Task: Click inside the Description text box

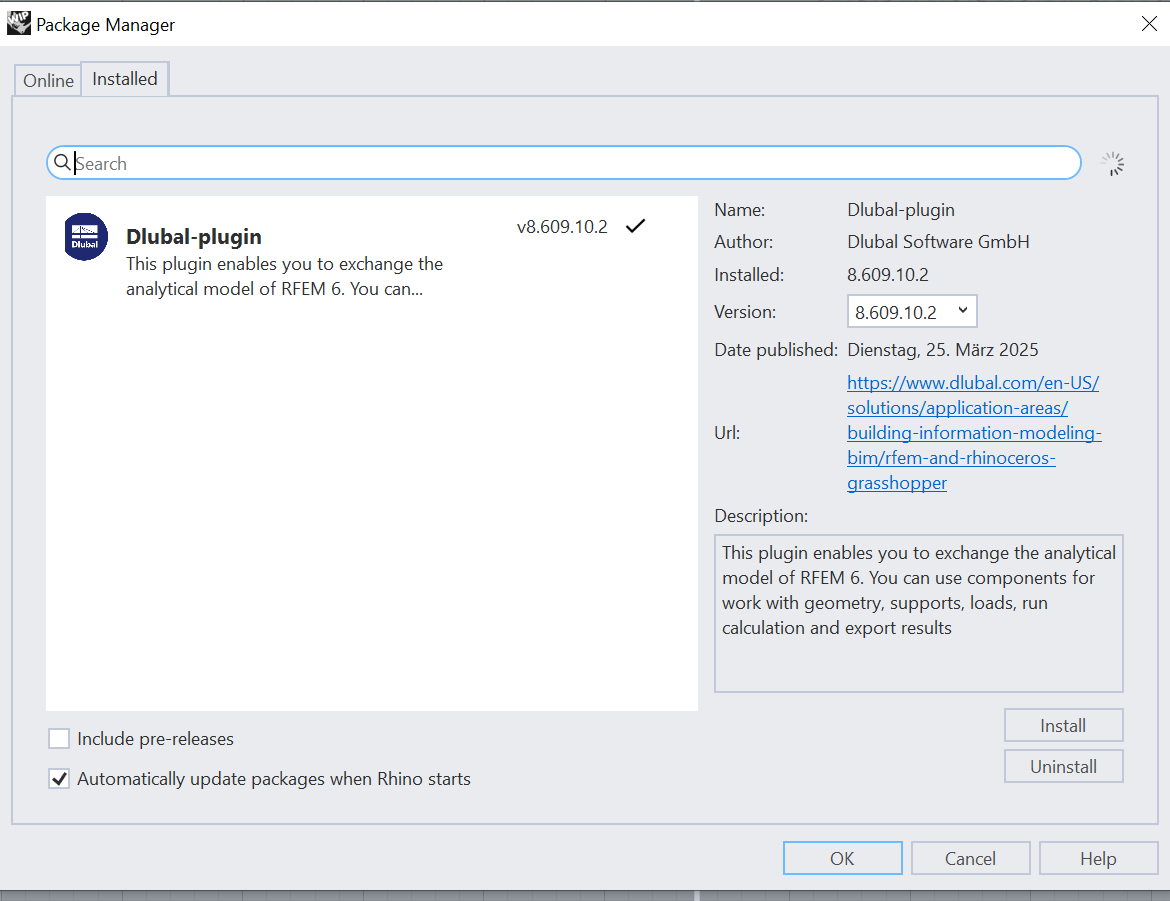Action: [x=919, y=613]
